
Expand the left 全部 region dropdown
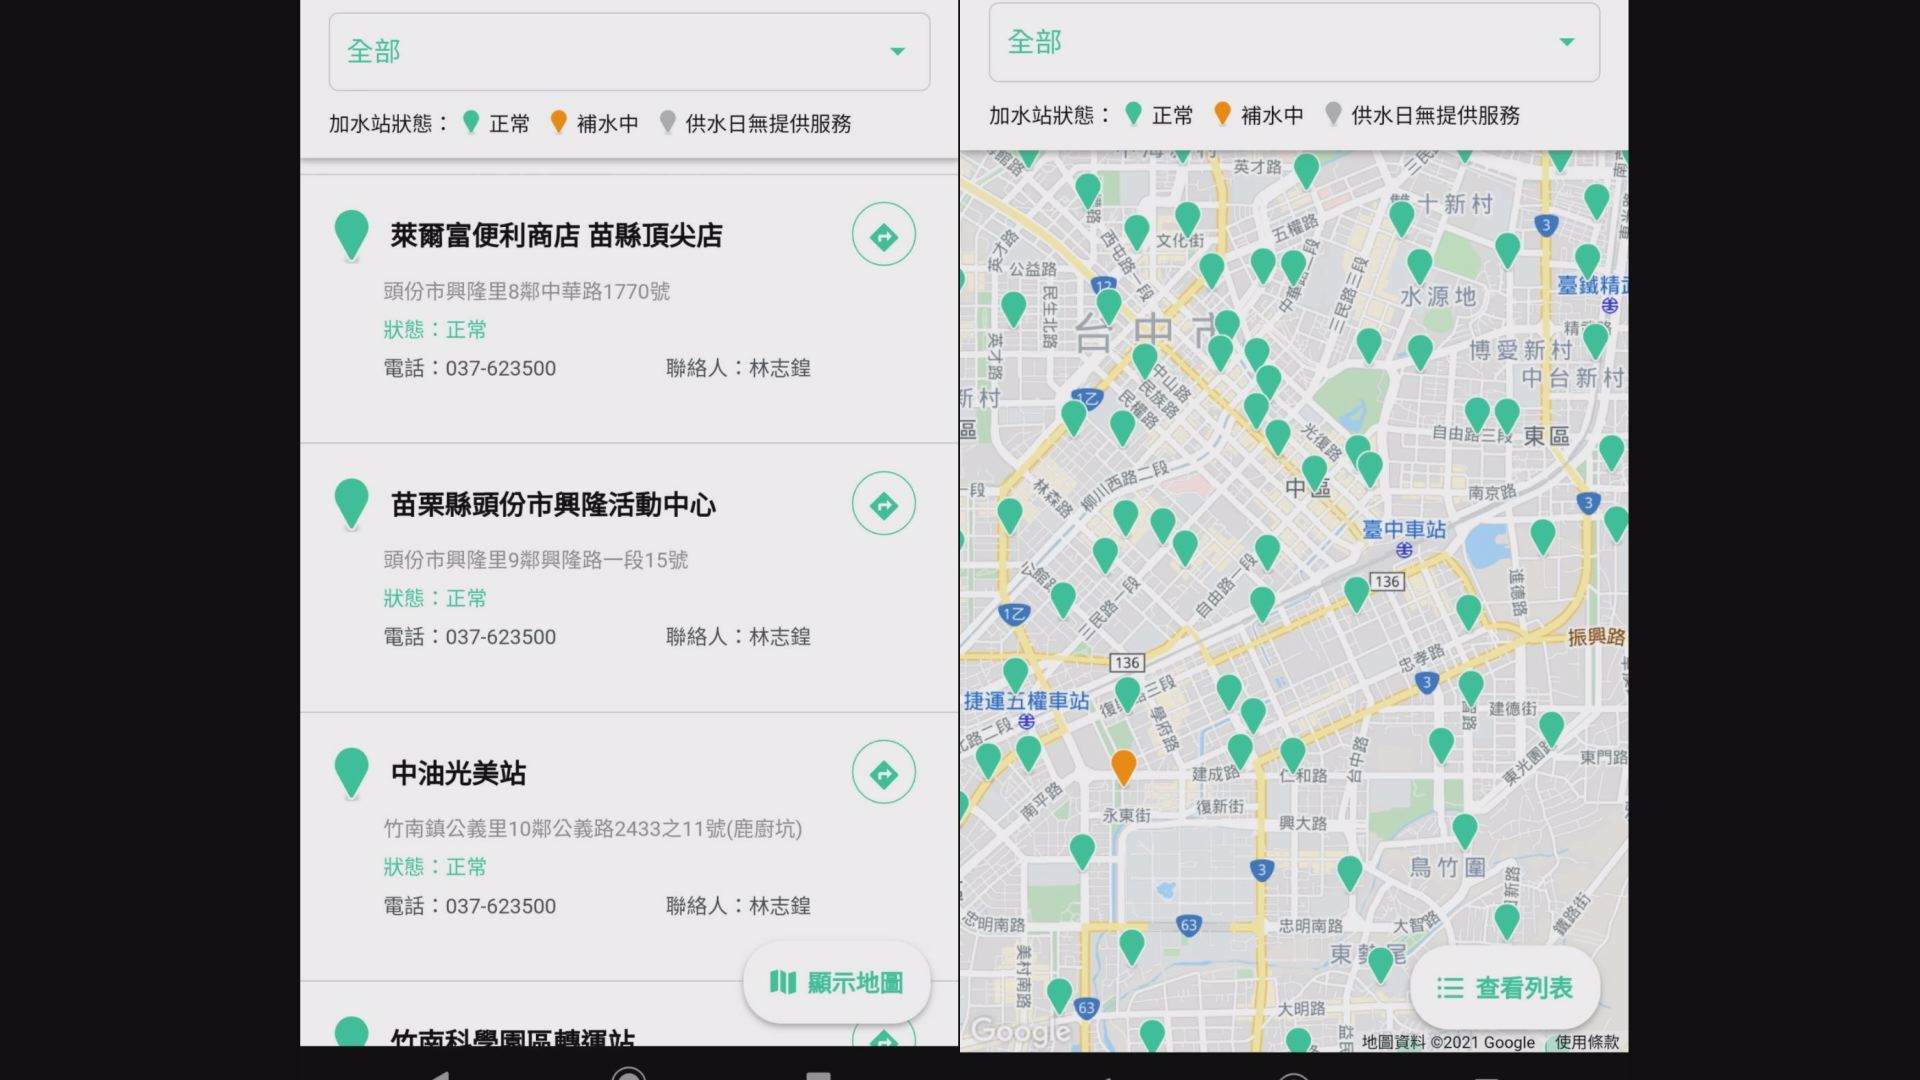(x=629, y=51)
